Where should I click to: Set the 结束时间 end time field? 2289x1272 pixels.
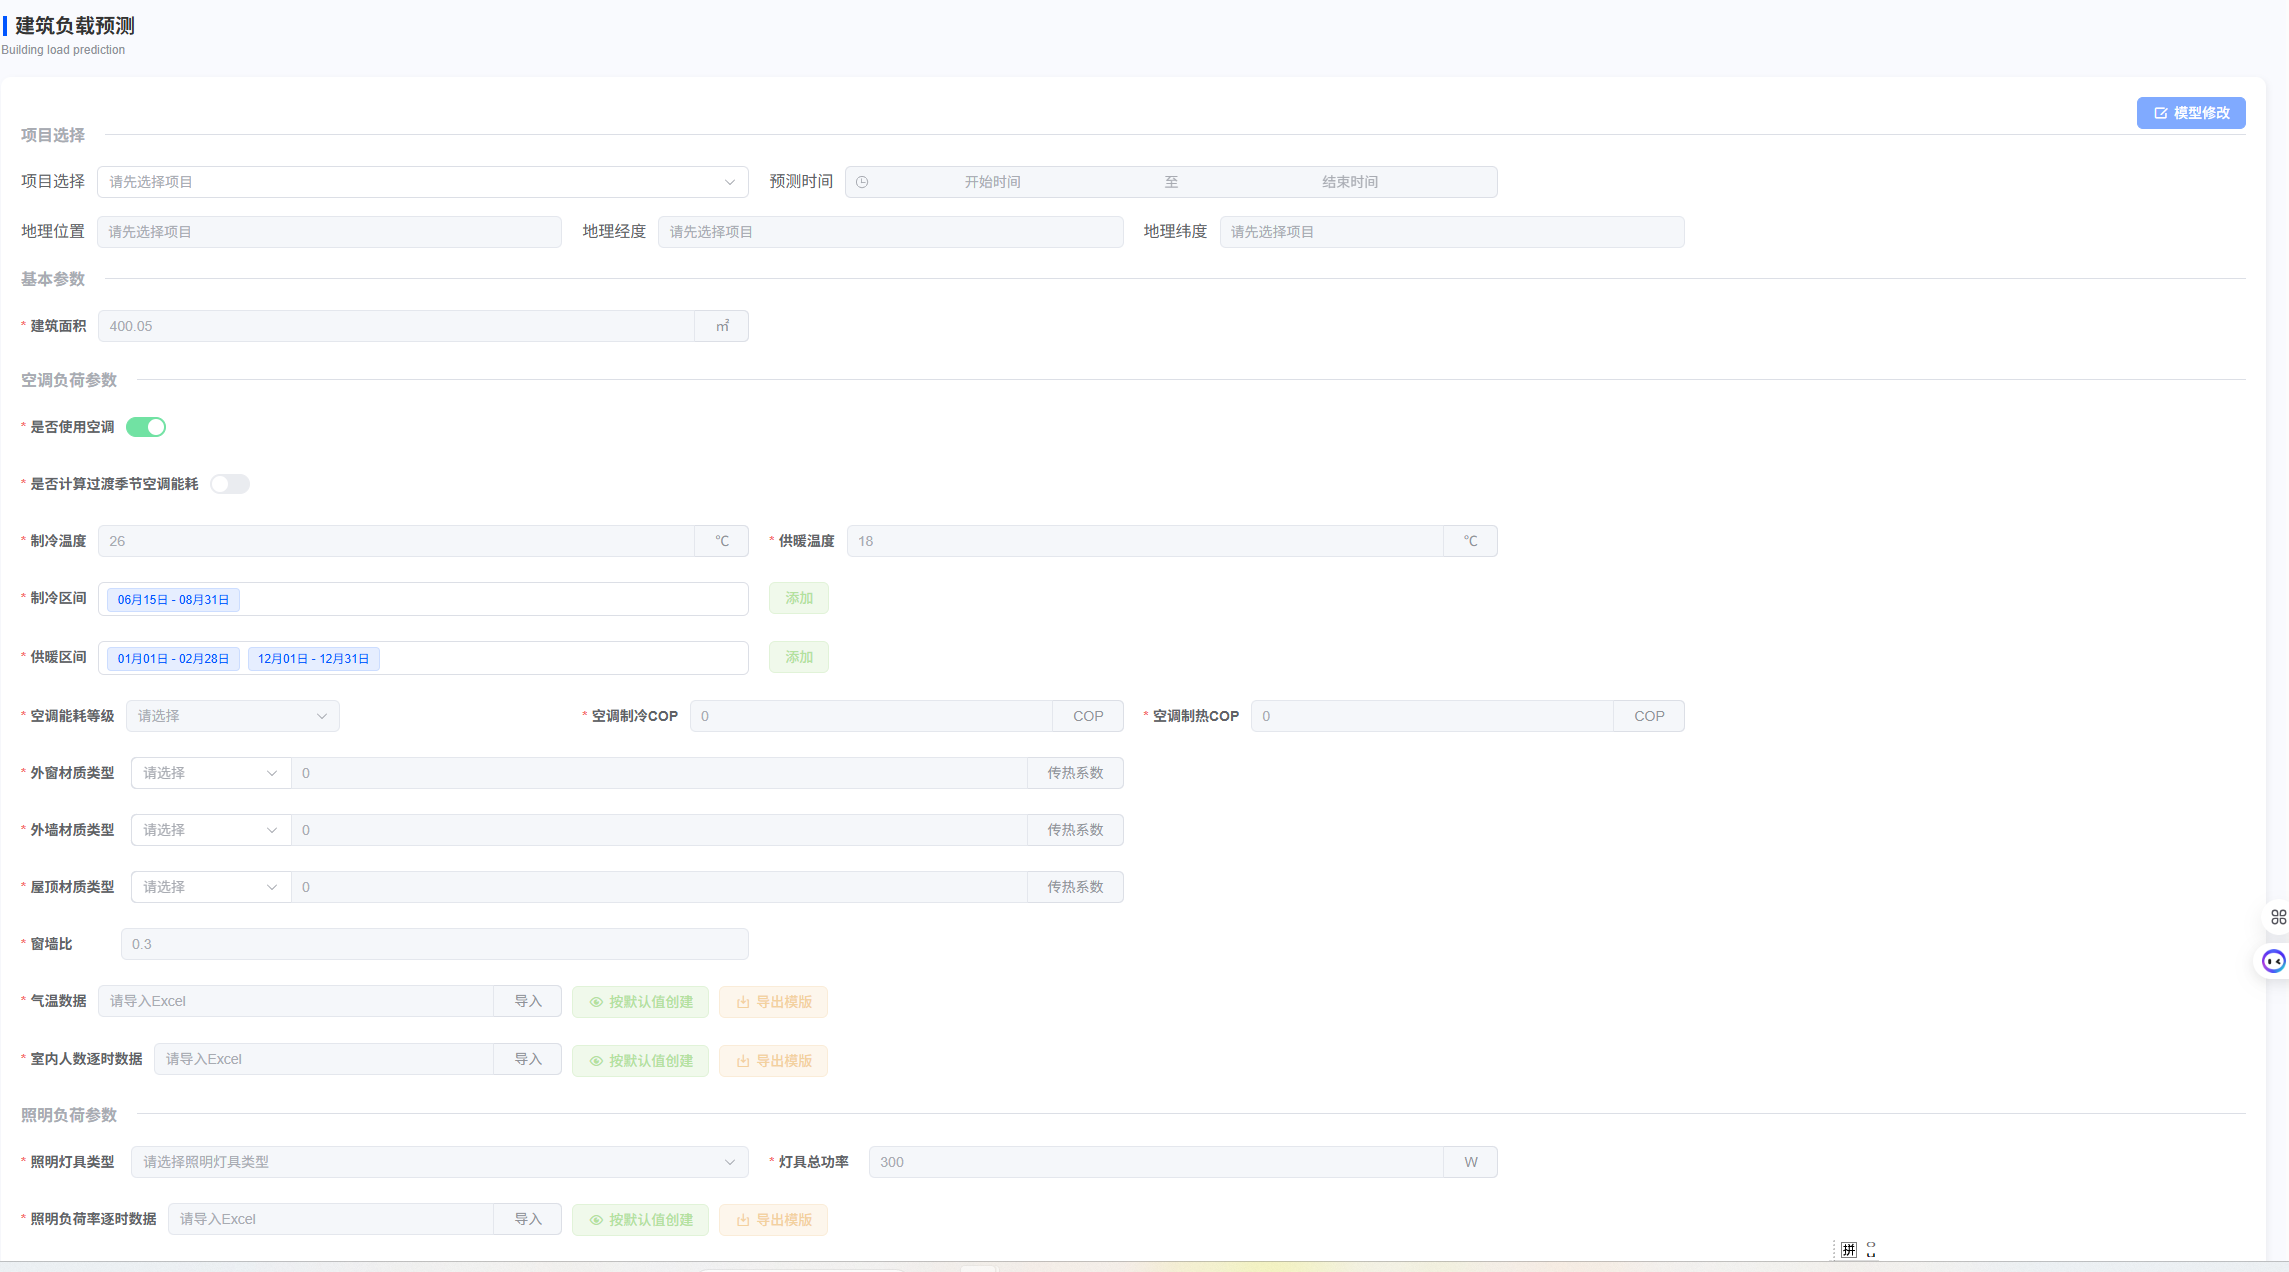point(1350,182)
